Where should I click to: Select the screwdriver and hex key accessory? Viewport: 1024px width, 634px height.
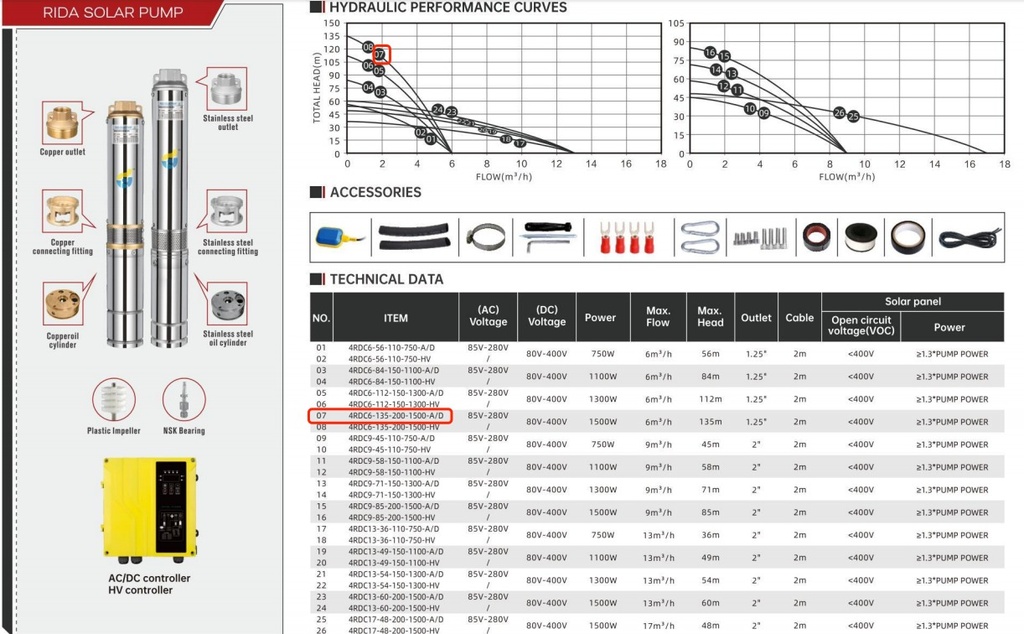click(548, 236)
